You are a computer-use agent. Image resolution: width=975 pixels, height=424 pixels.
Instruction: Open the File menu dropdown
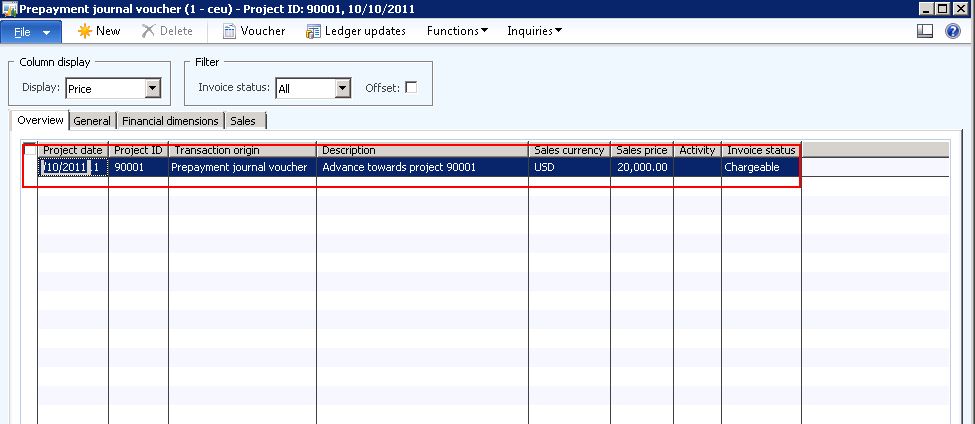coord(32,31)
